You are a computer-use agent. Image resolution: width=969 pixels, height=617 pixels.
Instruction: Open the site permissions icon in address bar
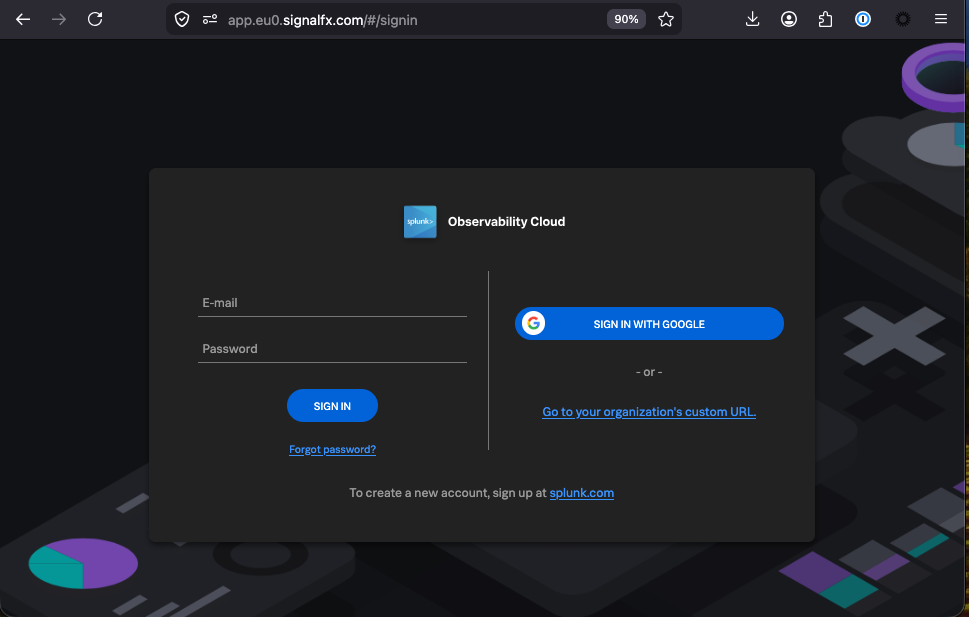210,19
